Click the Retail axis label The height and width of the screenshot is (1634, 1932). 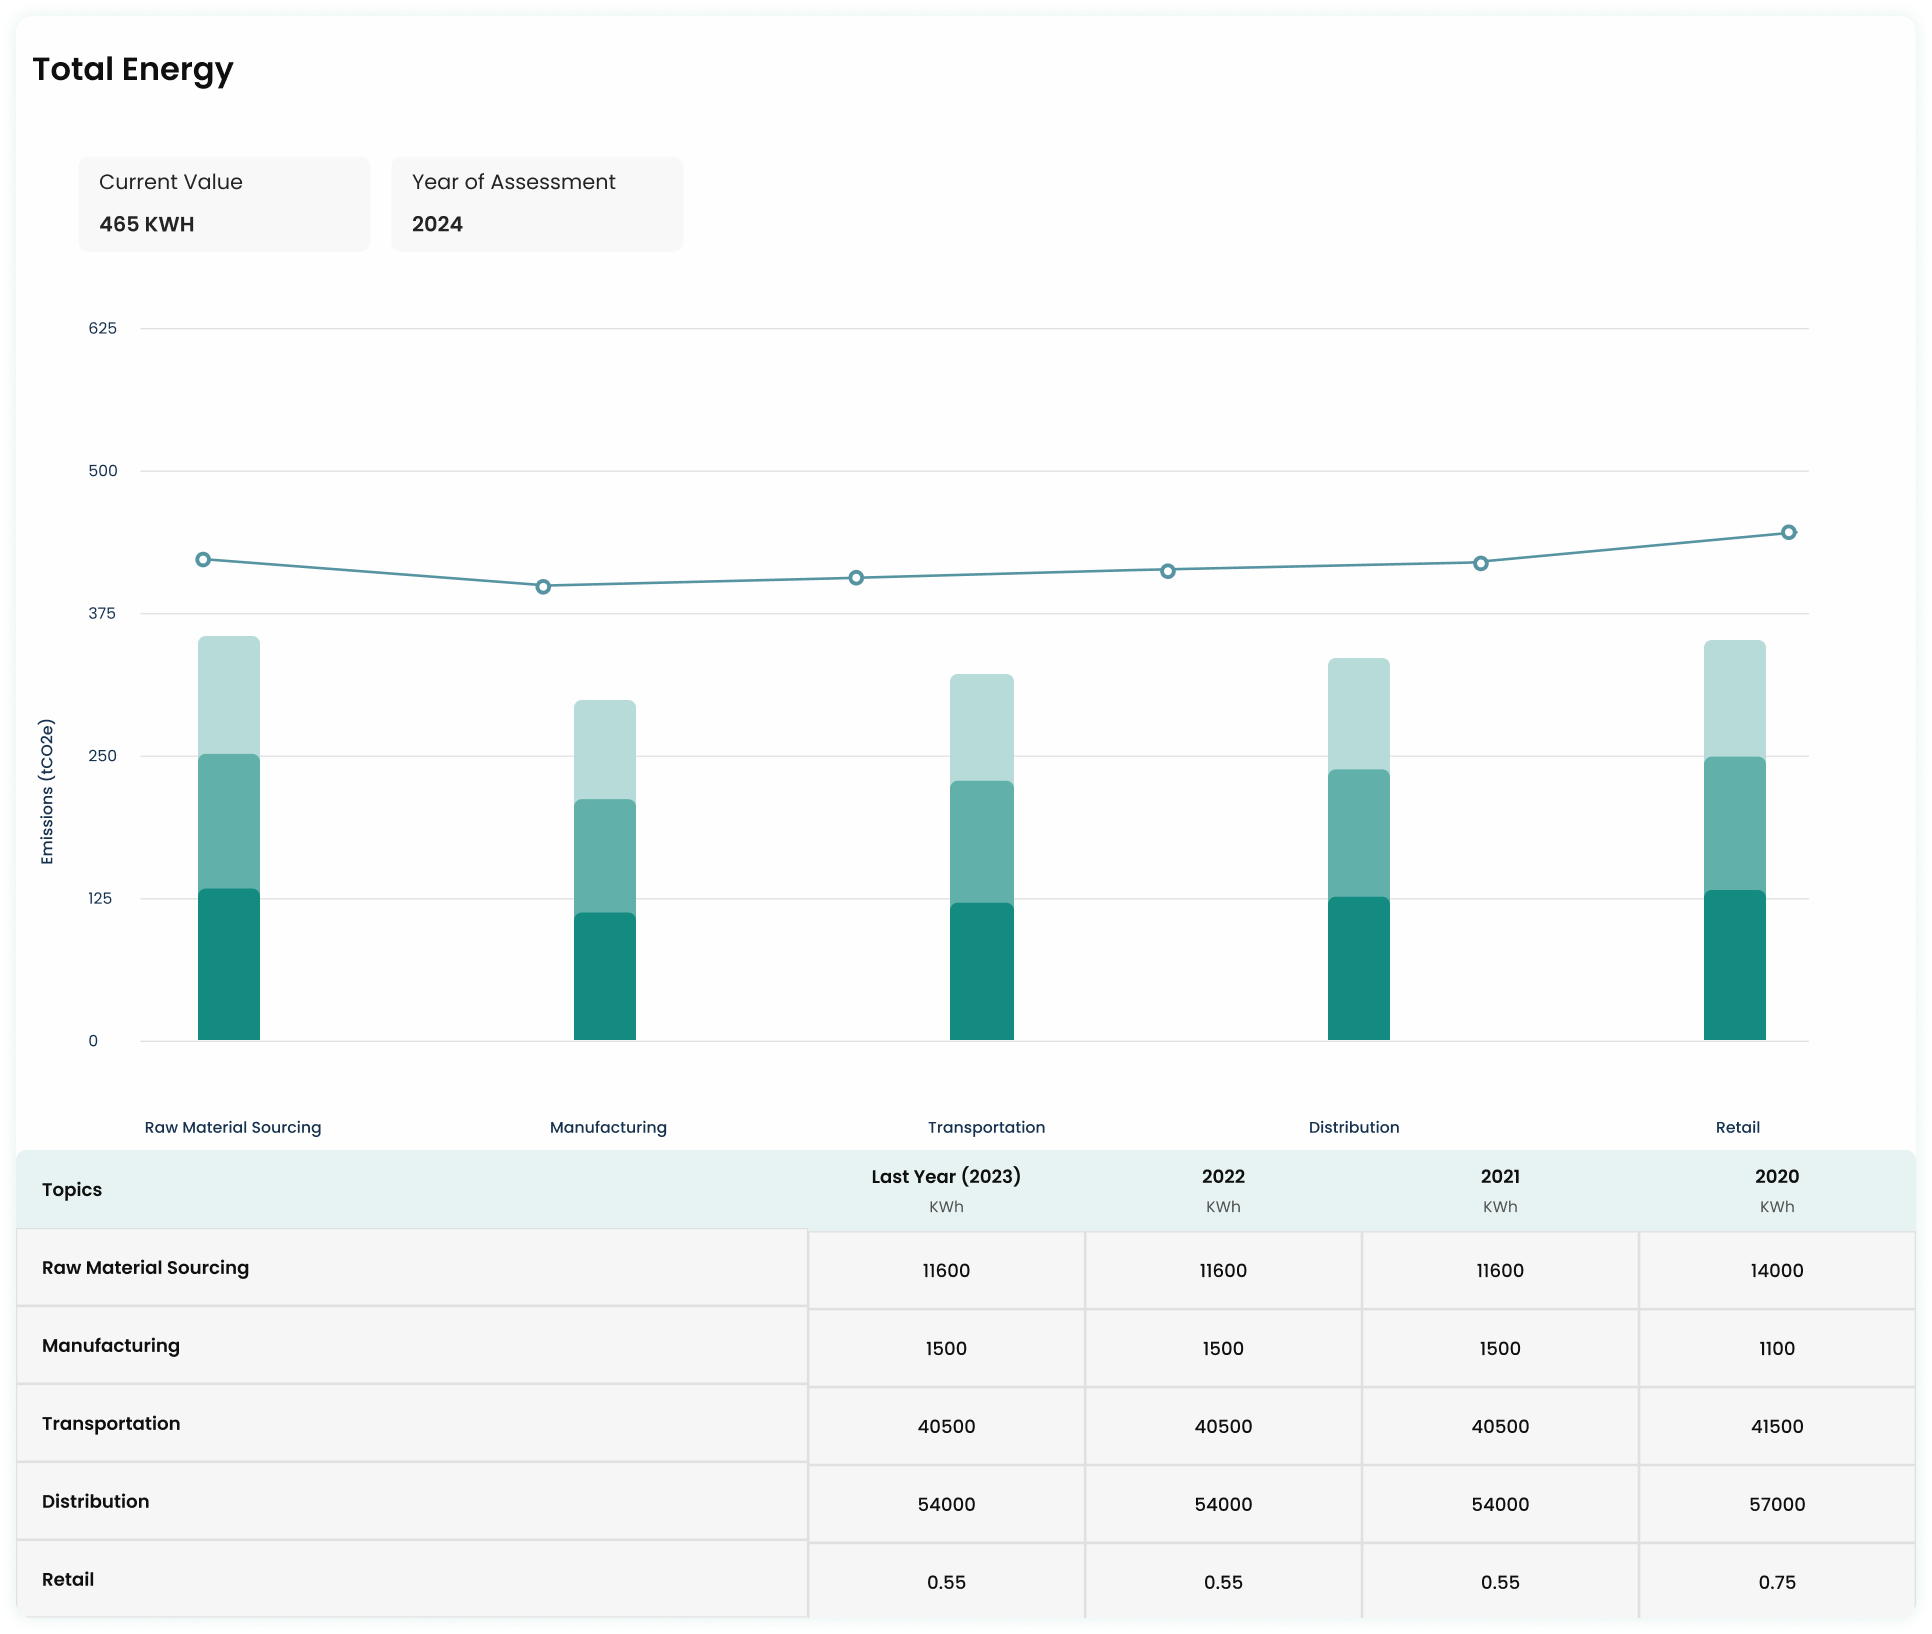click(x=1738, y=1127)
